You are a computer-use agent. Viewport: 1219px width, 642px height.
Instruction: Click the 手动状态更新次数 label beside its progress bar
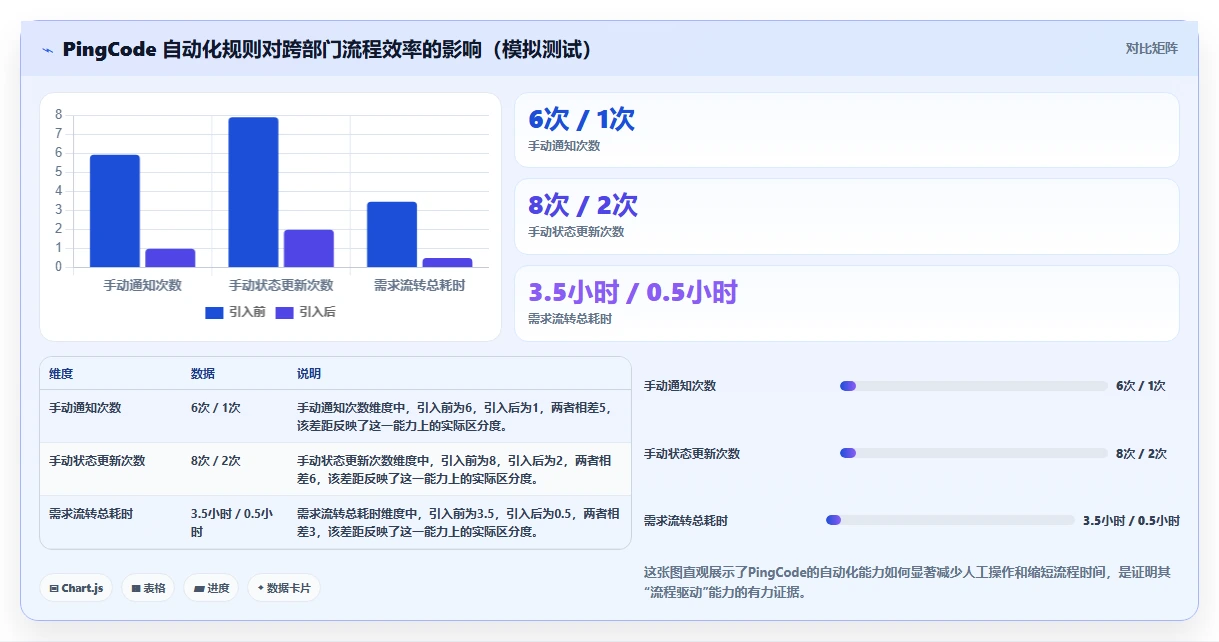pyautogui.click(x=692, y=454)
